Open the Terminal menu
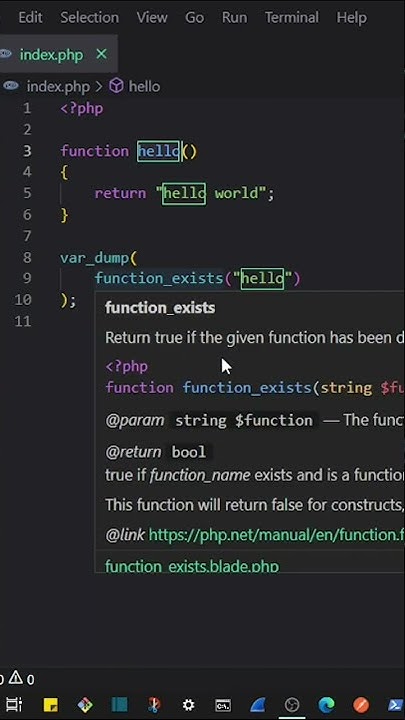 click(x=292, y=17)
